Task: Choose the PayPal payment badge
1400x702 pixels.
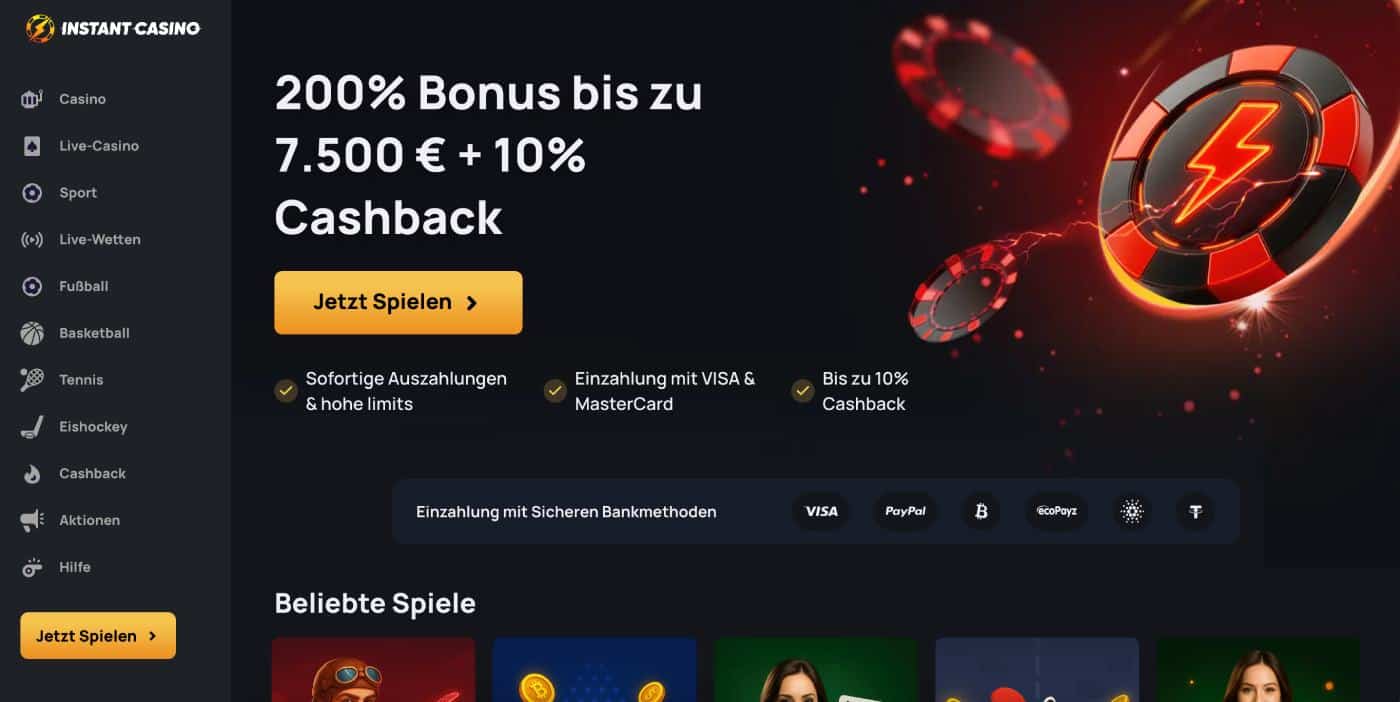Action: click(905, 511)
